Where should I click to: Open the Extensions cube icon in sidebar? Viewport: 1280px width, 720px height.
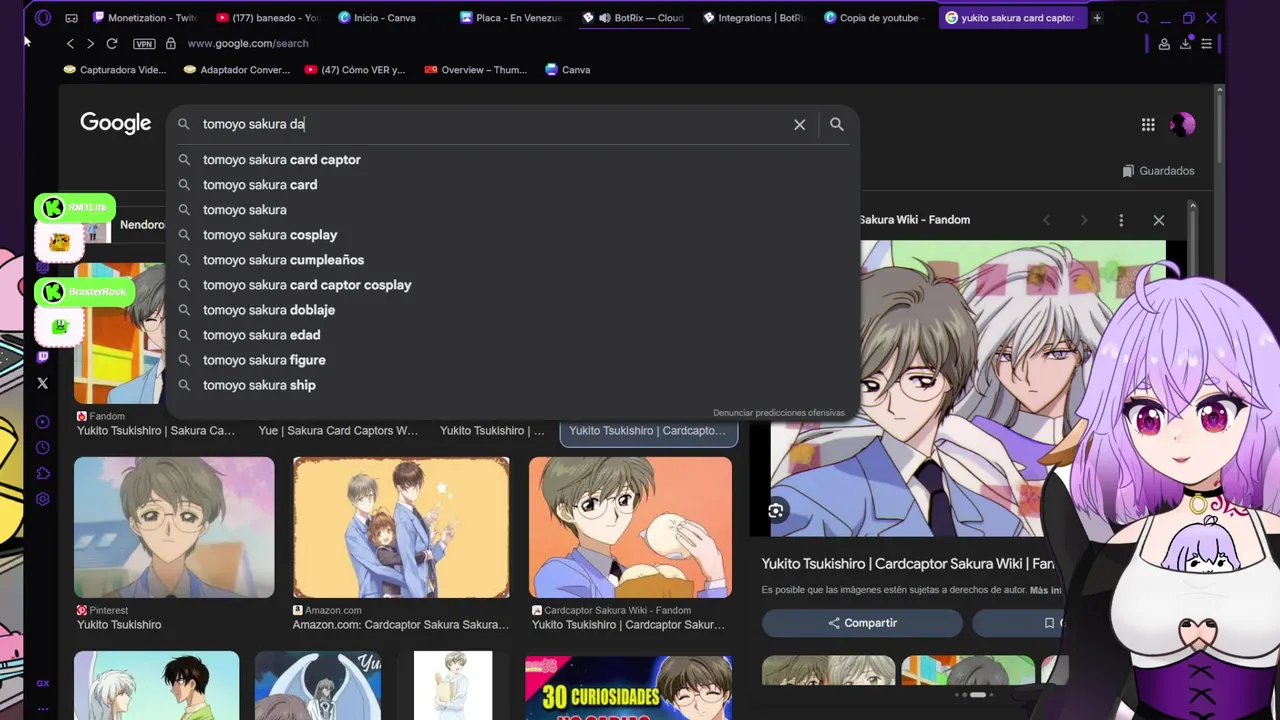42,474
